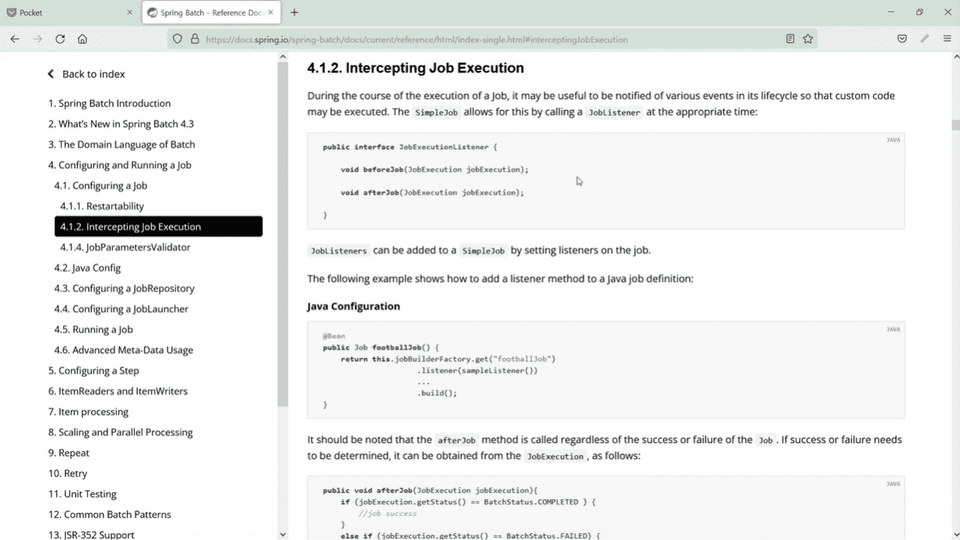The image size is (960, 540).
Task: Open Configuring and Running a Job
Action: click(120, 165)
